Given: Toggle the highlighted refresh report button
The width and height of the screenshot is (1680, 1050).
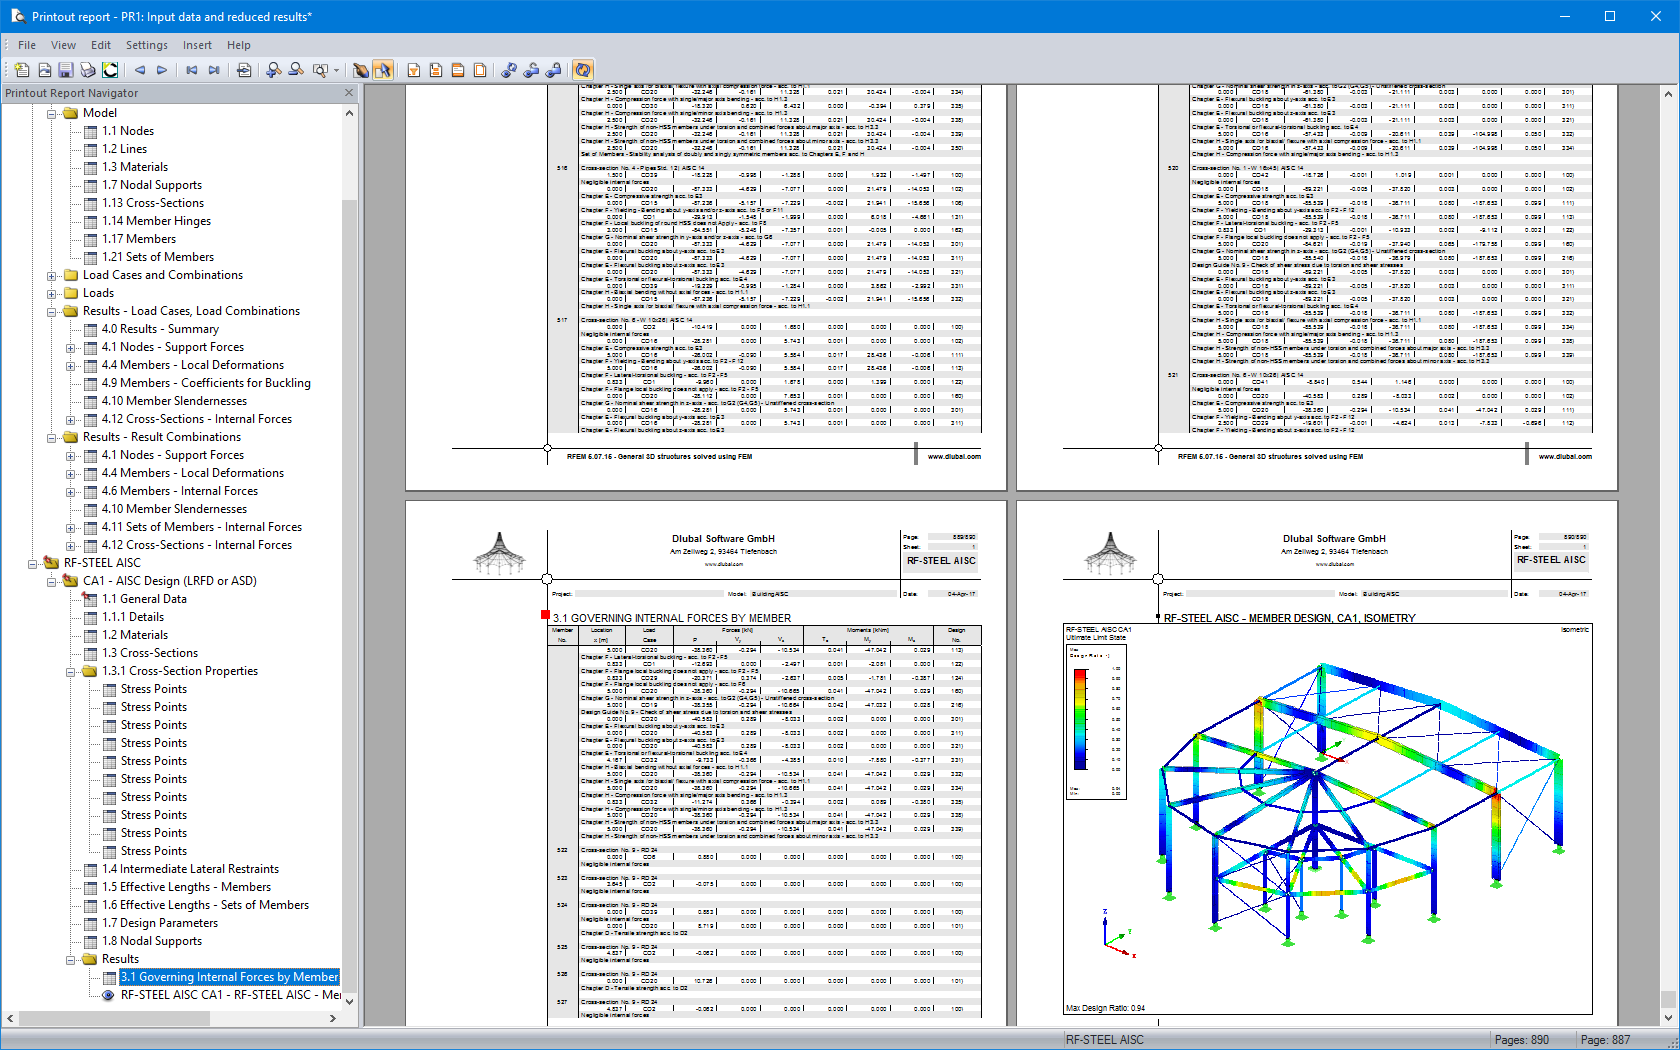Looking at the screenshot, I should click(583, 70).
